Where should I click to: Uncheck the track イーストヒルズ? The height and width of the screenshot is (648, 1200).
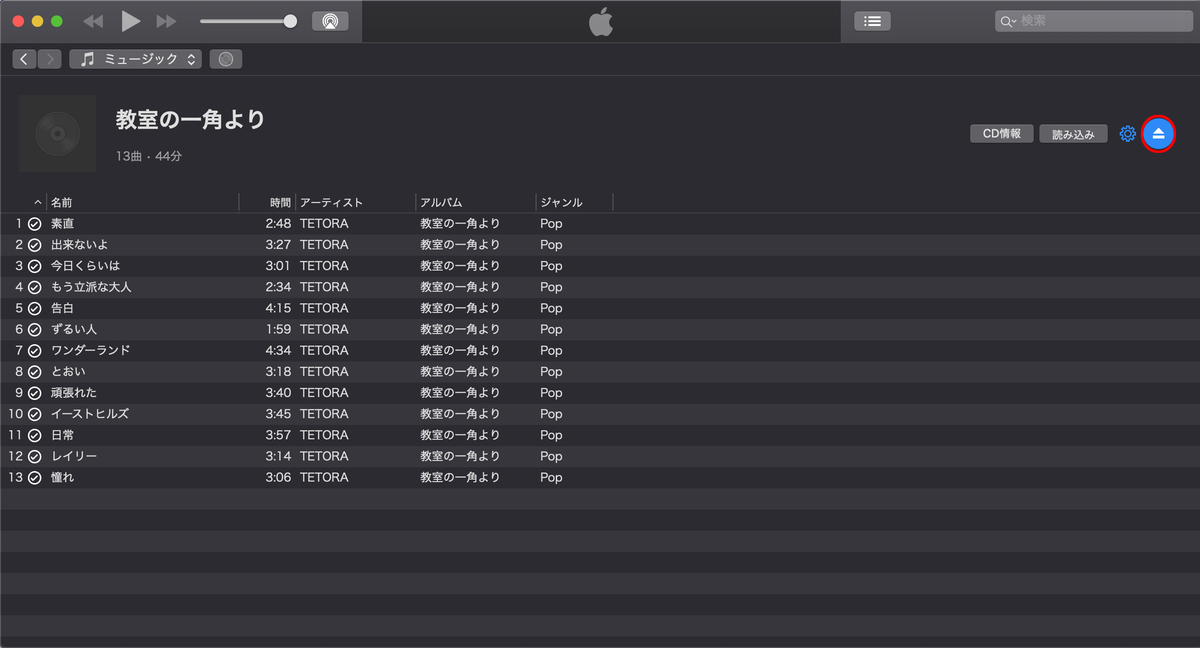point(34,414)
